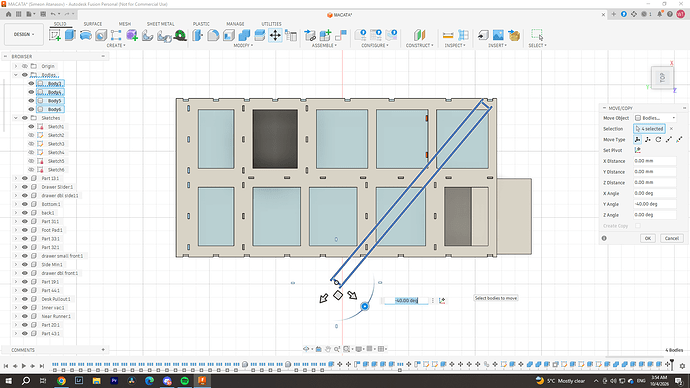This screenshot has height=388, width=690.
Task: Choose Translate move type icon
Action: [648, 139]
